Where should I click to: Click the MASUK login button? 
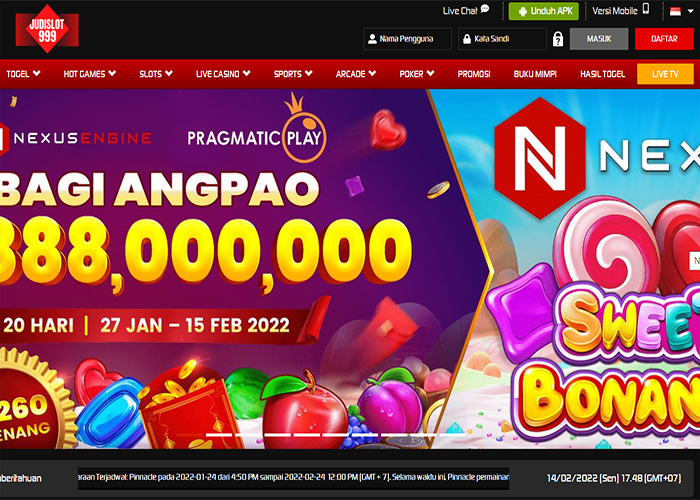click(599, 39)
